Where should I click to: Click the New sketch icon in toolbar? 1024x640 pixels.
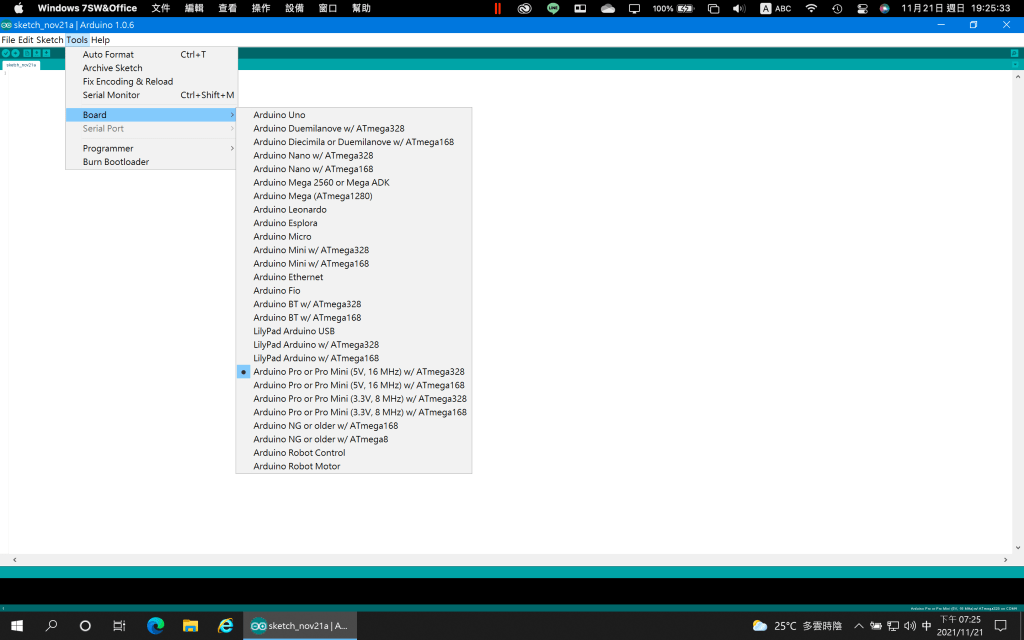[26, 53]
